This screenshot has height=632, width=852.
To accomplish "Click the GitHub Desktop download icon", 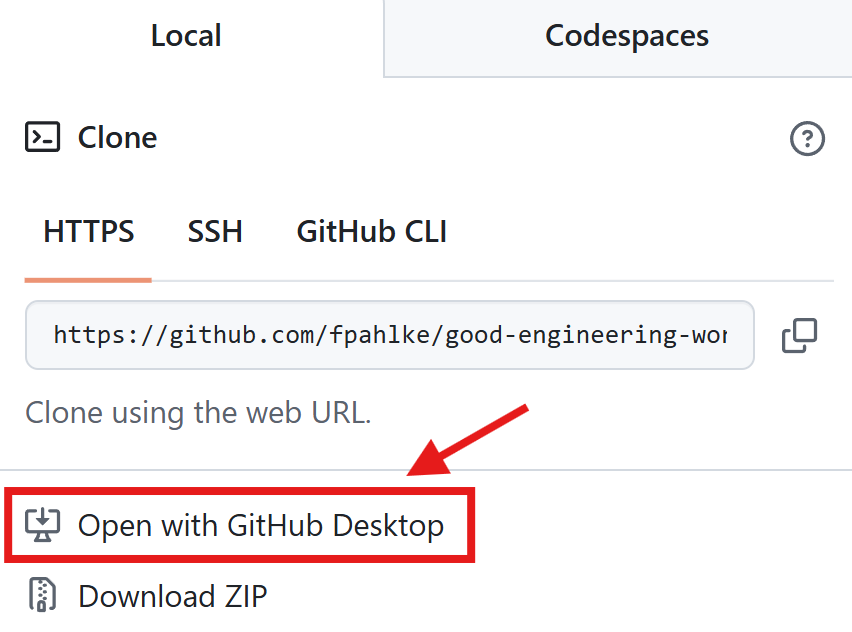I will pos(43,525).
